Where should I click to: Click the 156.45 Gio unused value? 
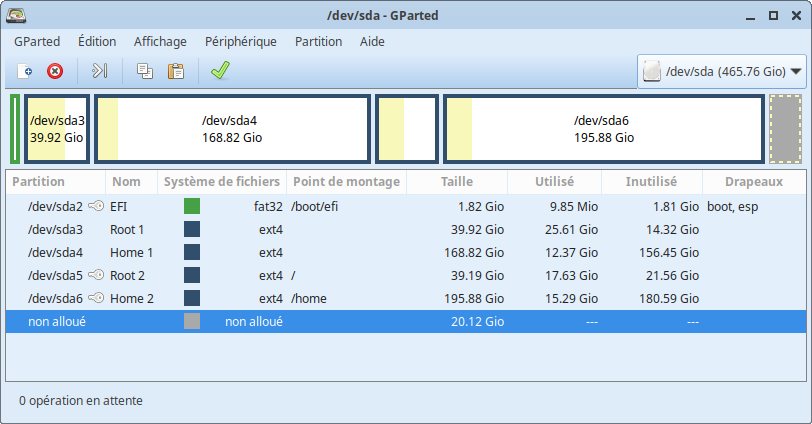669,253
